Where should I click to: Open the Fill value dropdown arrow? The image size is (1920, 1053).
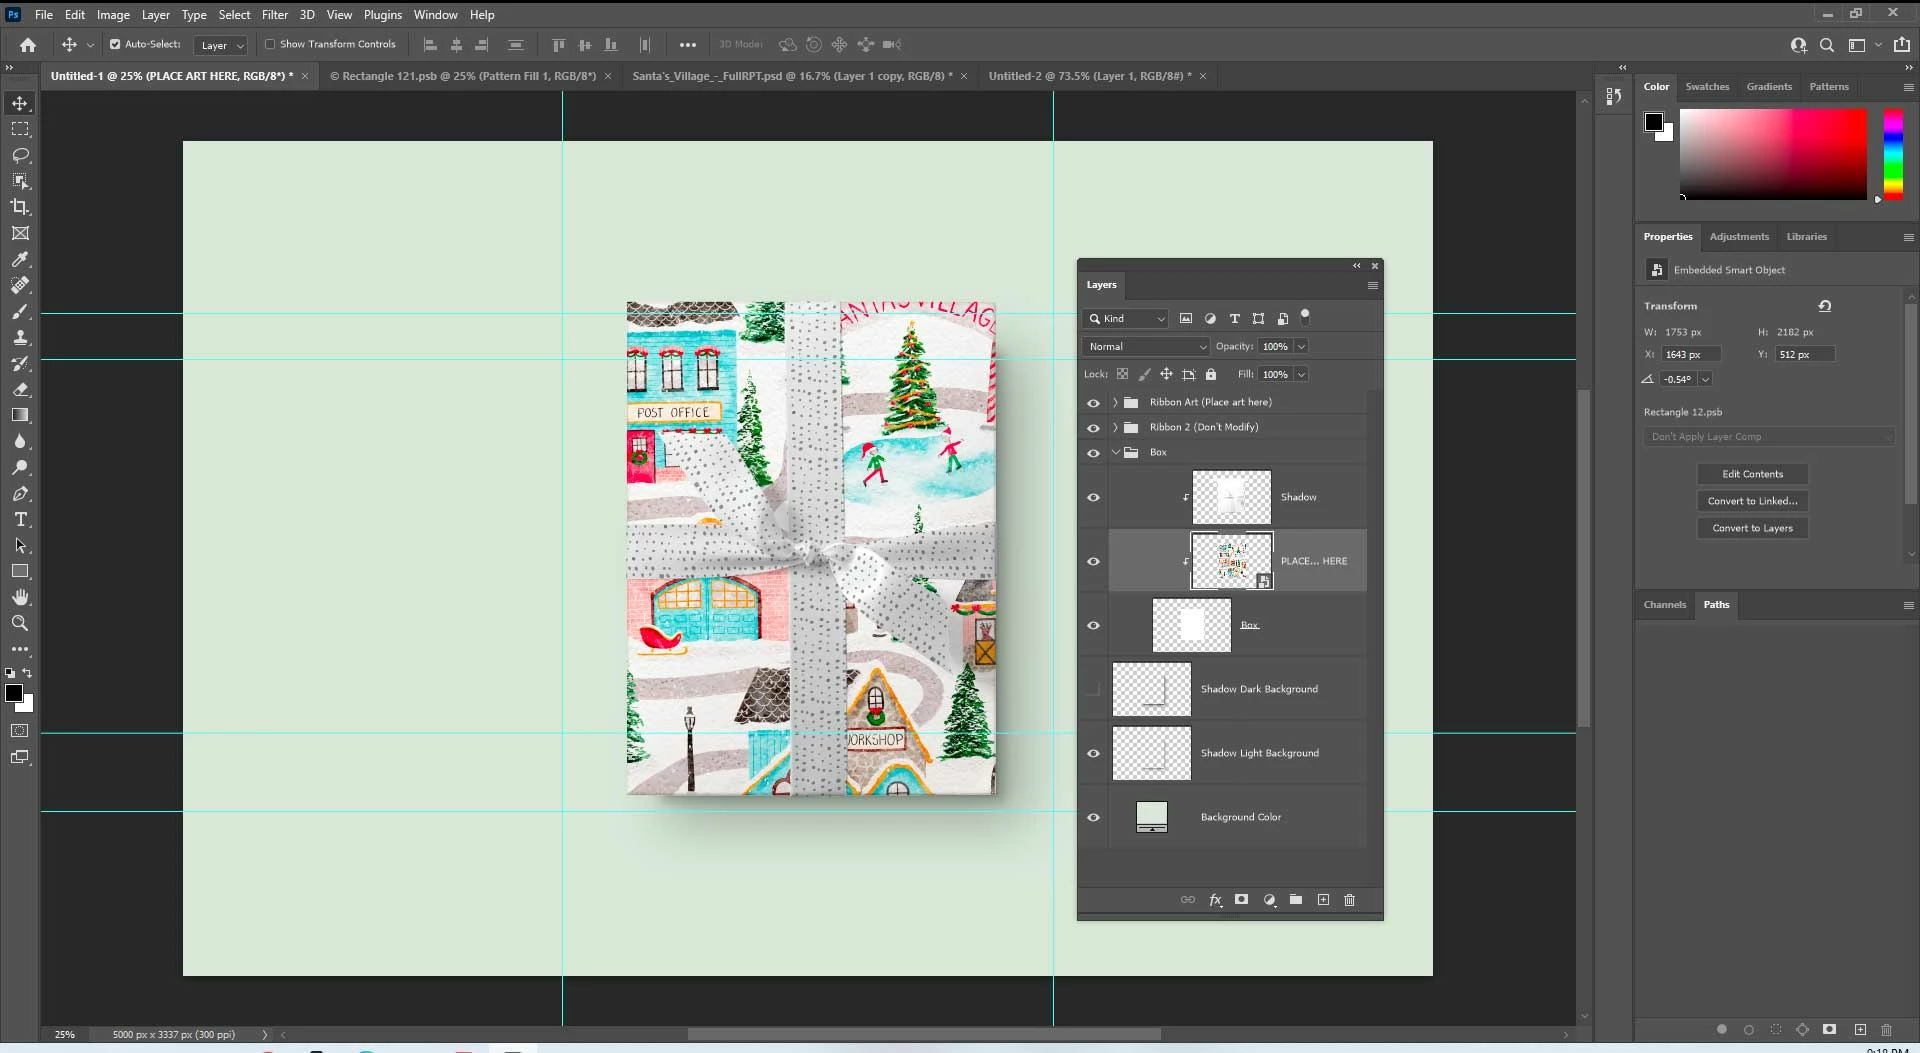(1301, 374)
